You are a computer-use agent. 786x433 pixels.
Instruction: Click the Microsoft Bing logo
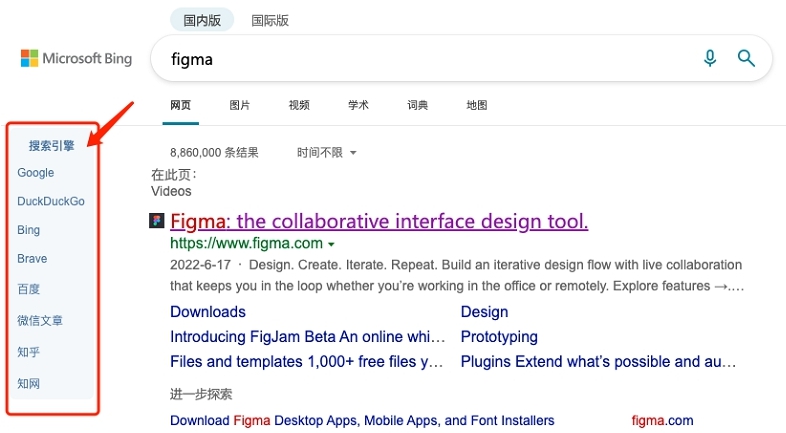tap(77, 59)
